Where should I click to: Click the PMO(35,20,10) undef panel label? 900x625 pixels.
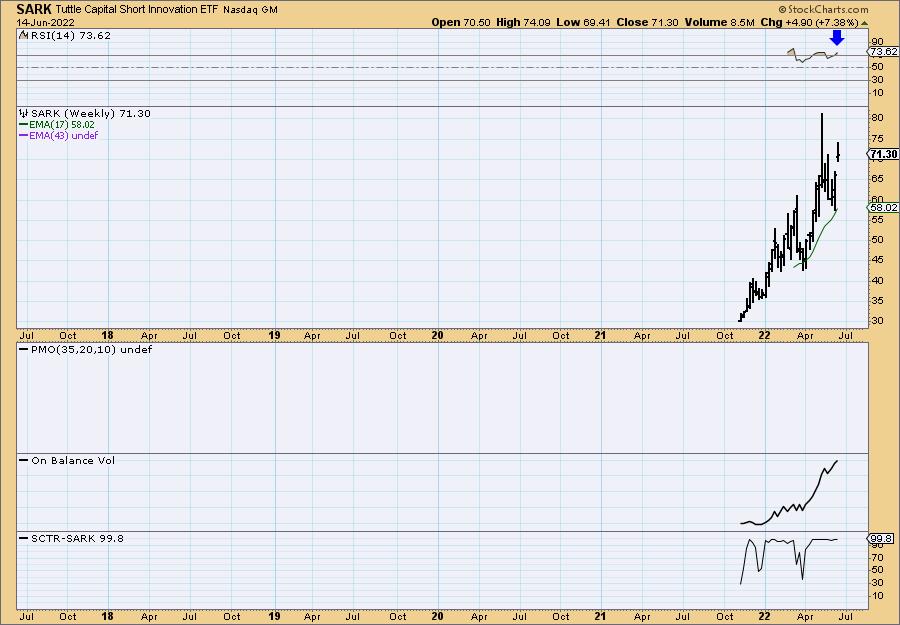point(91,350)
